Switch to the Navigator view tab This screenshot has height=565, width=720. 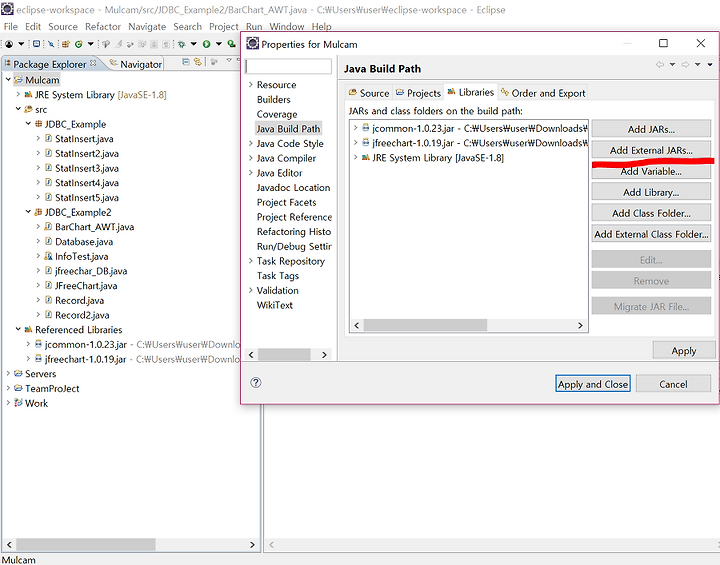(136, 64)
